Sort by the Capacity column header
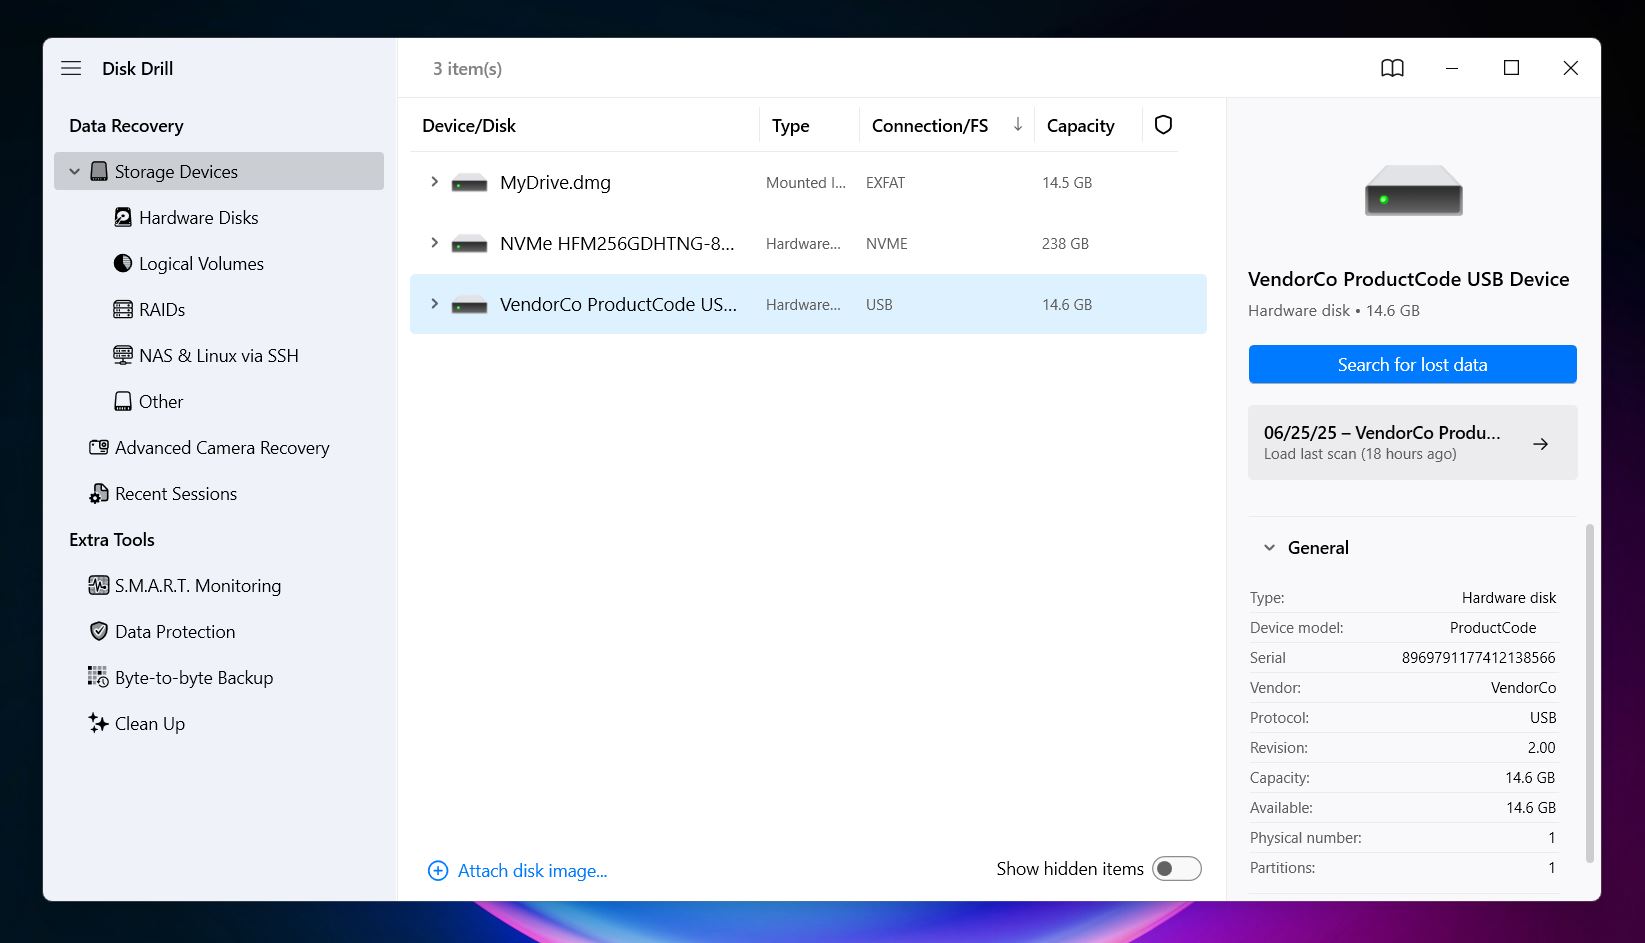Image resolution: width=1645 pixels, height=943 pixels. [x=1080, y=126]
